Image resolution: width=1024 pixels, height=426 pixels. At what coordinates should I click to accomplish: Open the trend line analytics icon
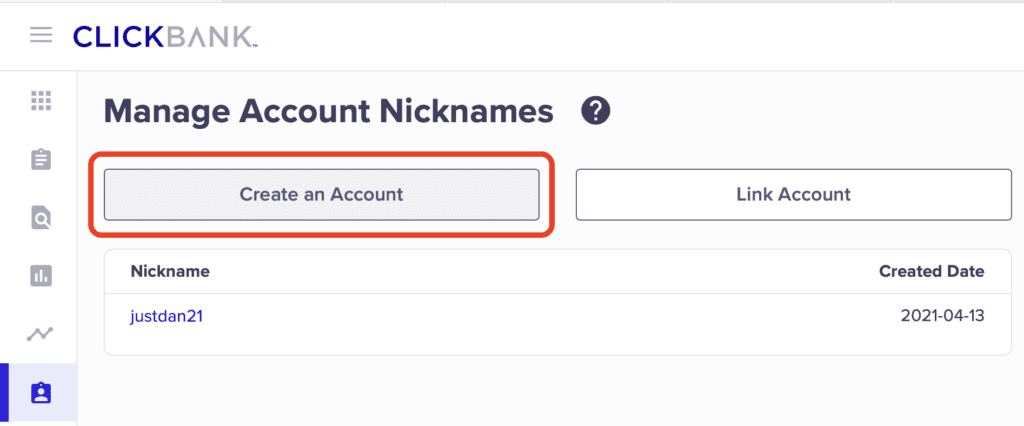[41, 334]
